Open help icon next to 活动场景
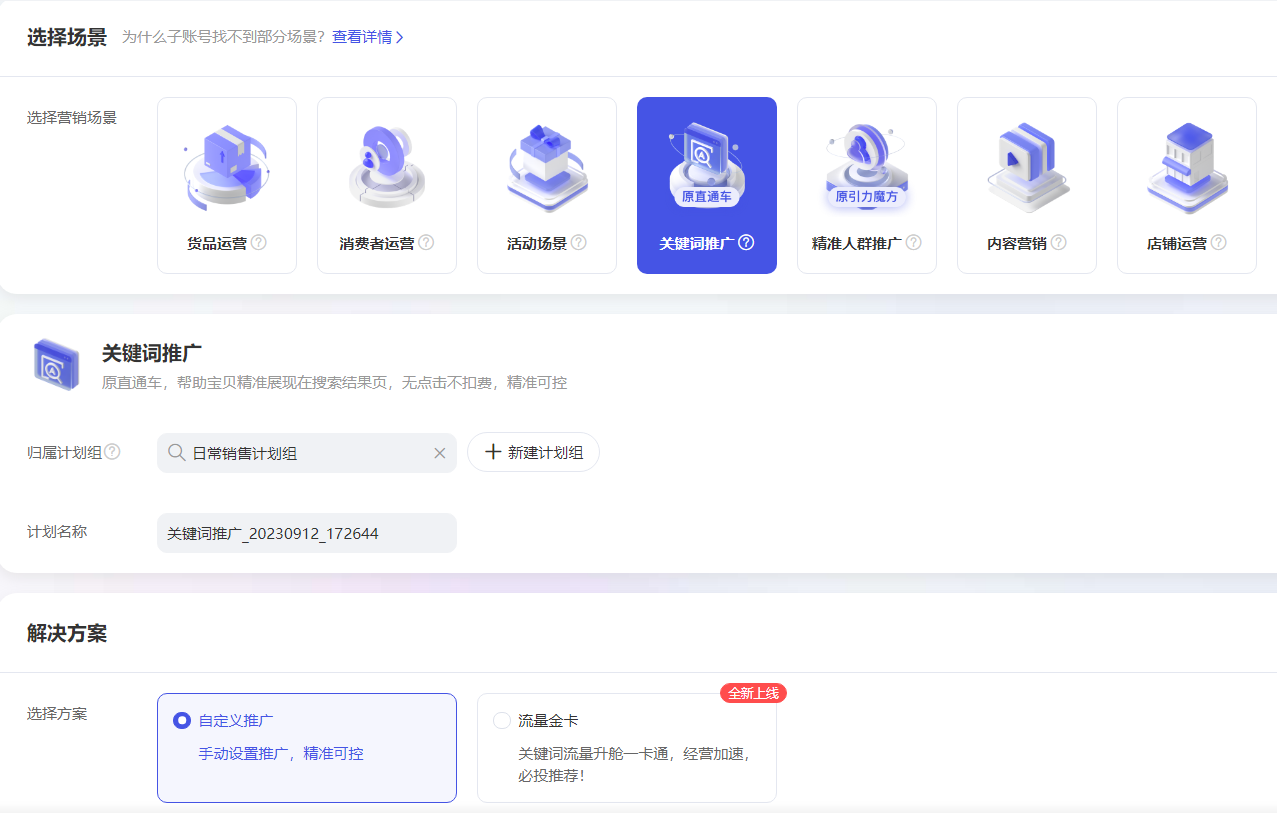Image resolution: width=1277 pixels, height=815 pixels. pos(579,242)
